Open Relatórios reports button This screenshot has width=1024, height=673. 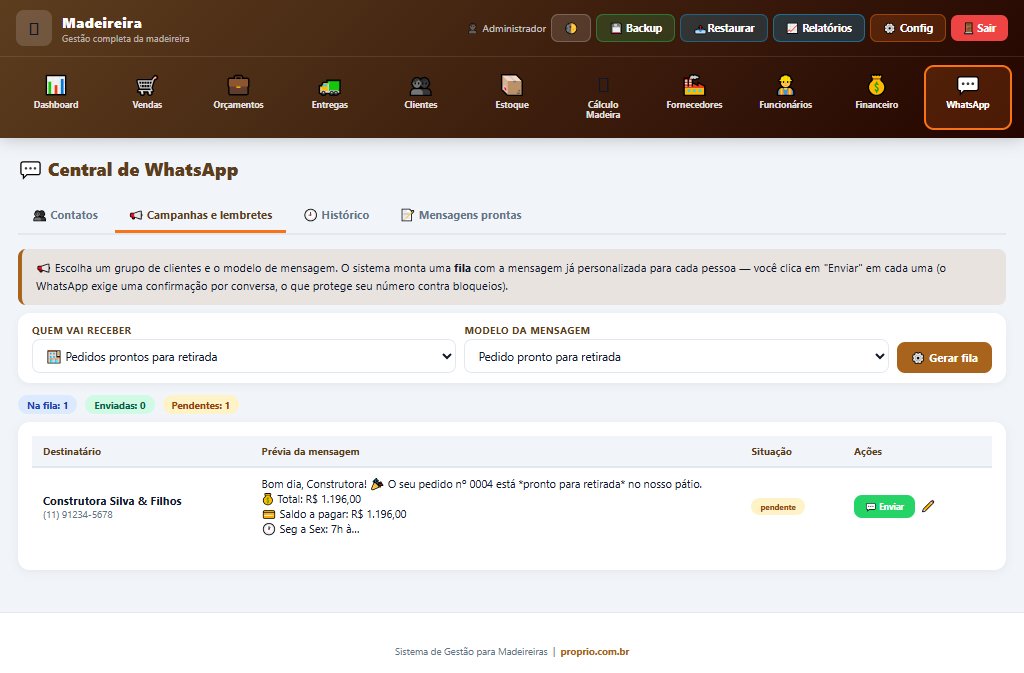(819, 28)
